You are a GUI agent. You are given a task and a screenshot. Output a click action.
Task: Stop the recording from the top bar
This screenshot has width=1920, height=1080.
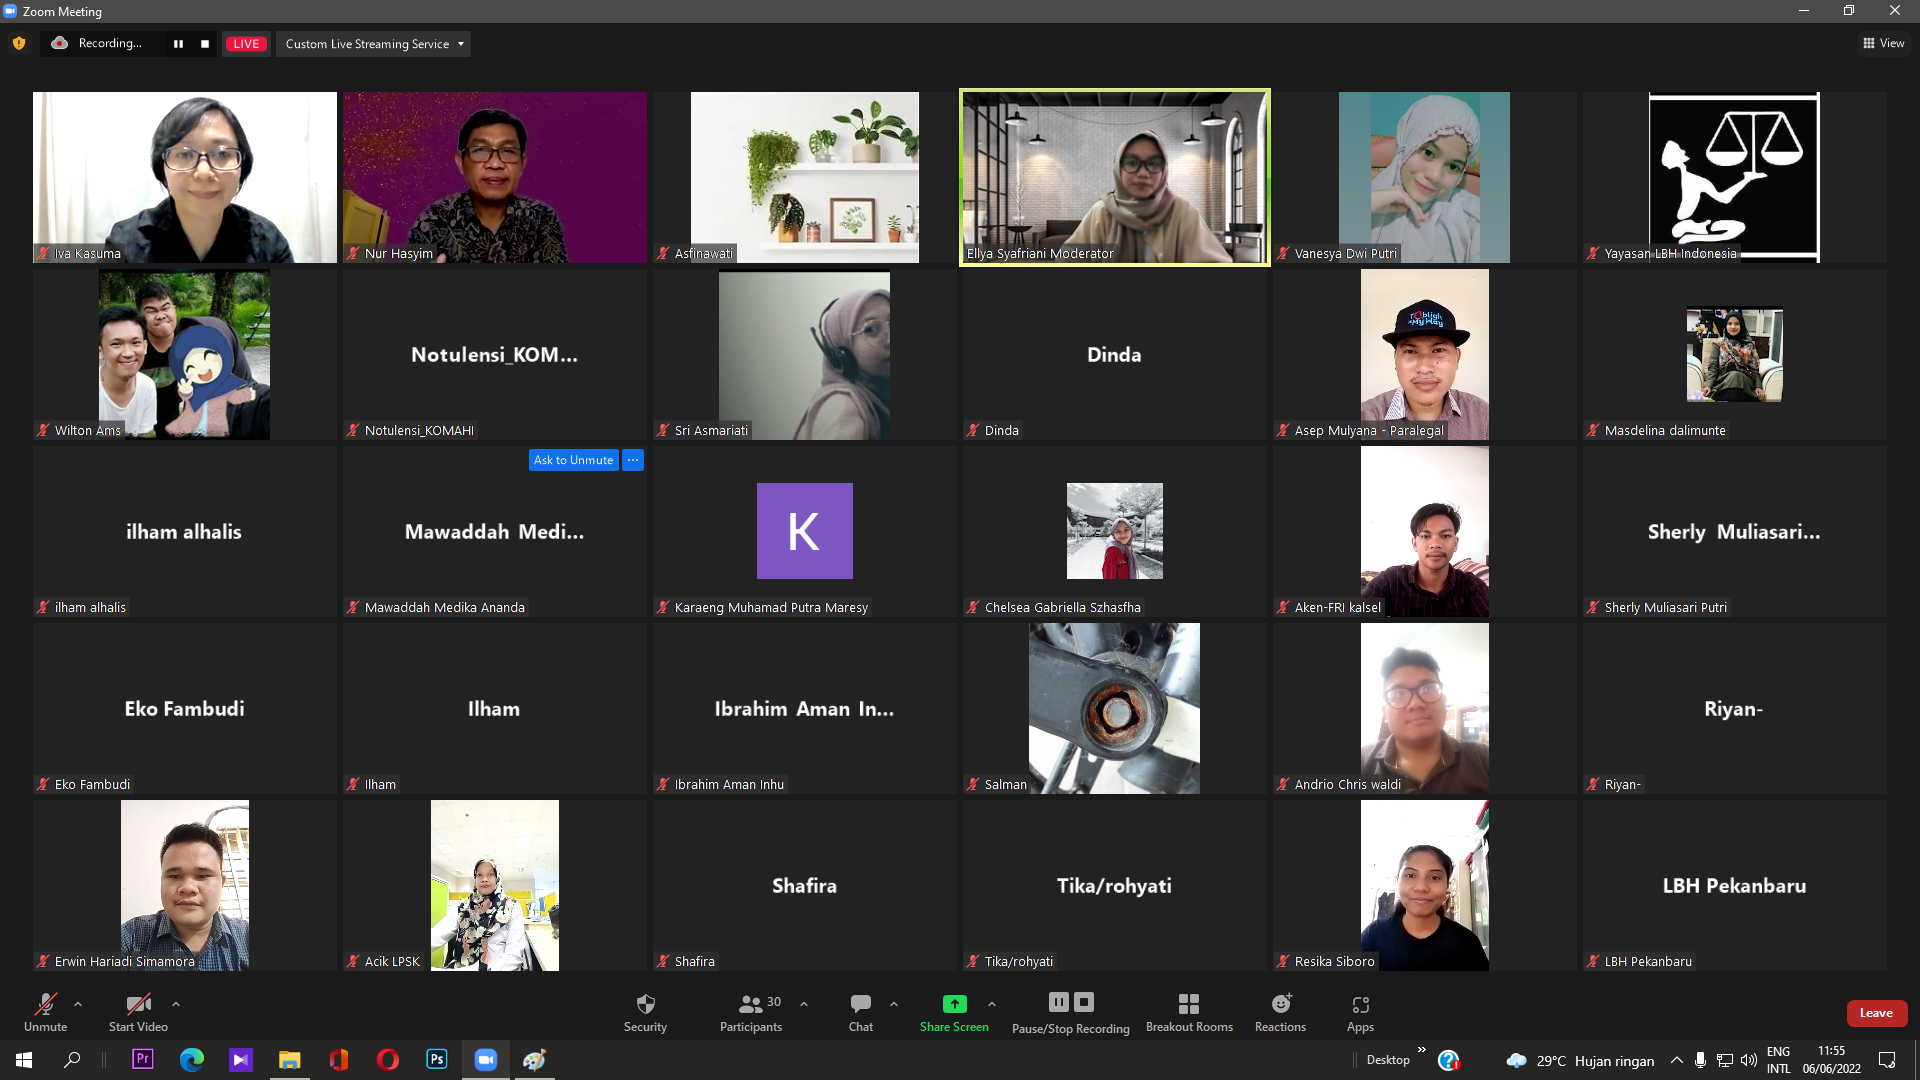[x=205, y=44]
